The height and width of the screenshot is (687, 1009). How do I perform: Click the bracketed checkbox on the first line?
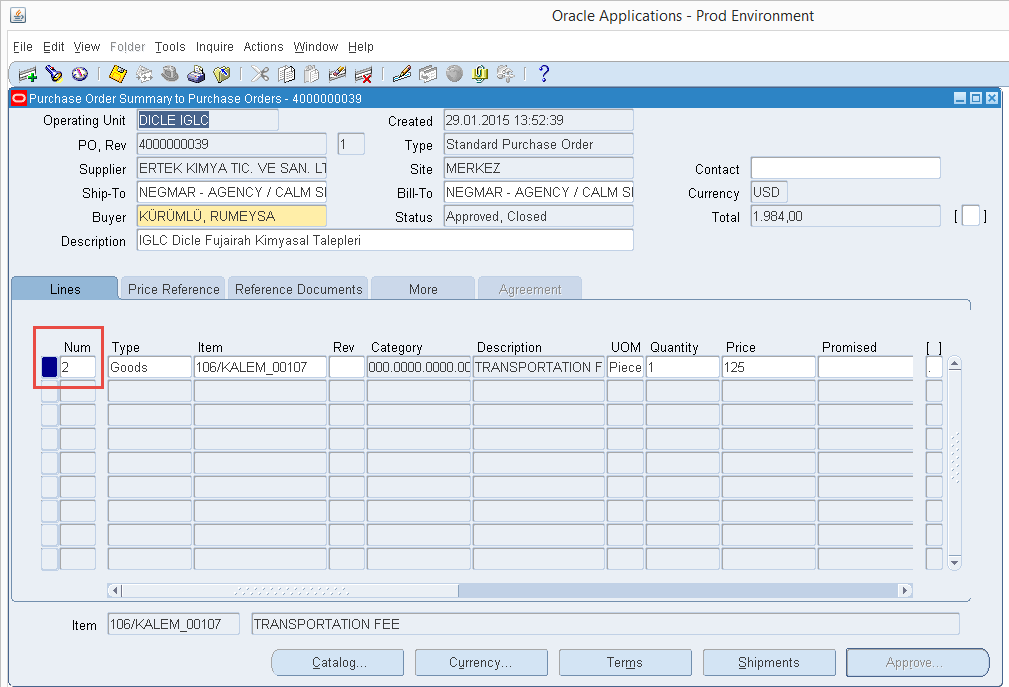coord(933,366)
